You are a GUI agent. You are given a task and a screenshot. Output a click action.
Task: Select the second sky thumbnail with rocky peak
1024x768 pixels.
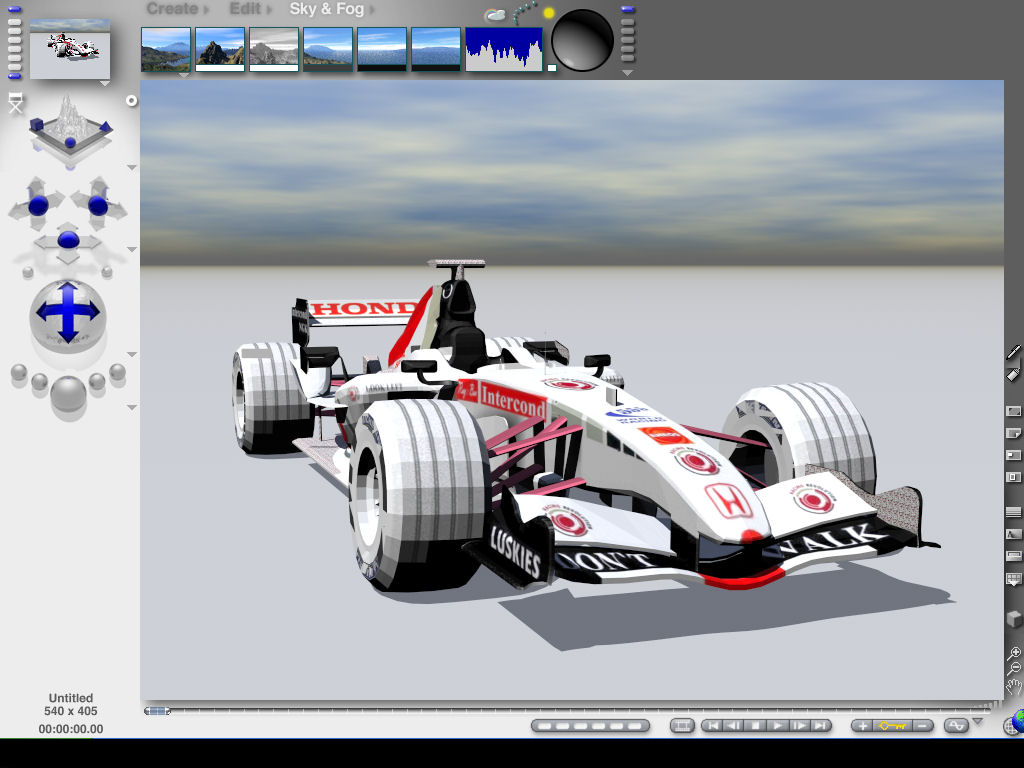[220, 49]
